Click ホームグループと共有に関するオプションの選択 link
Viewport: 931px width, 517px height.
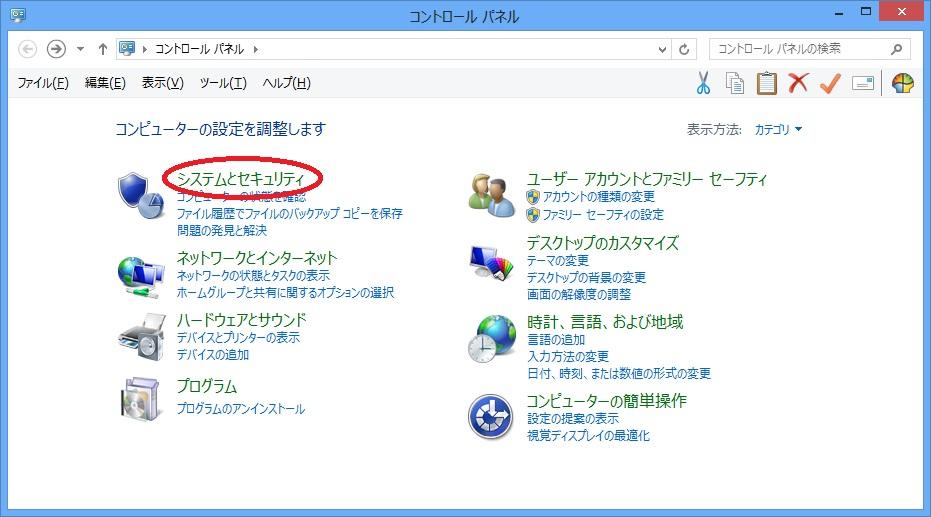(285, 293)
